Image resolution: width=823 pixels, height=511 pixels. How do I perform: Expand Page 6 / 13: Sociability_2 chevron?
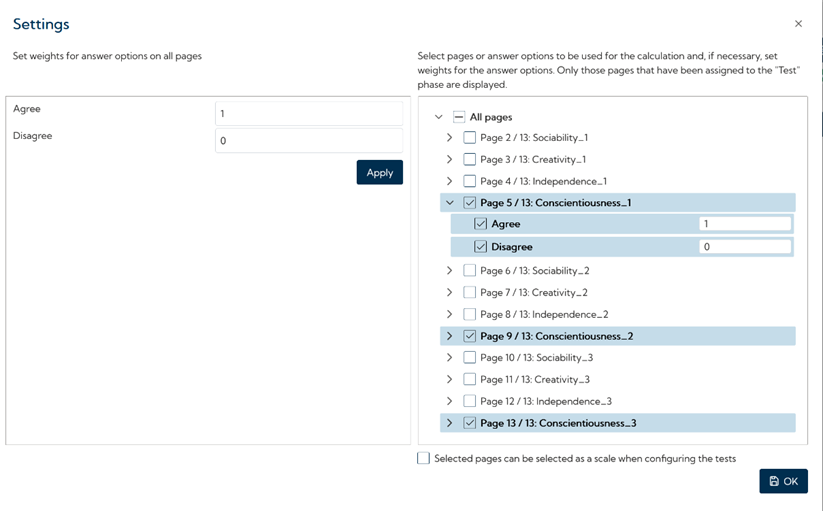[x=449, y=271]
